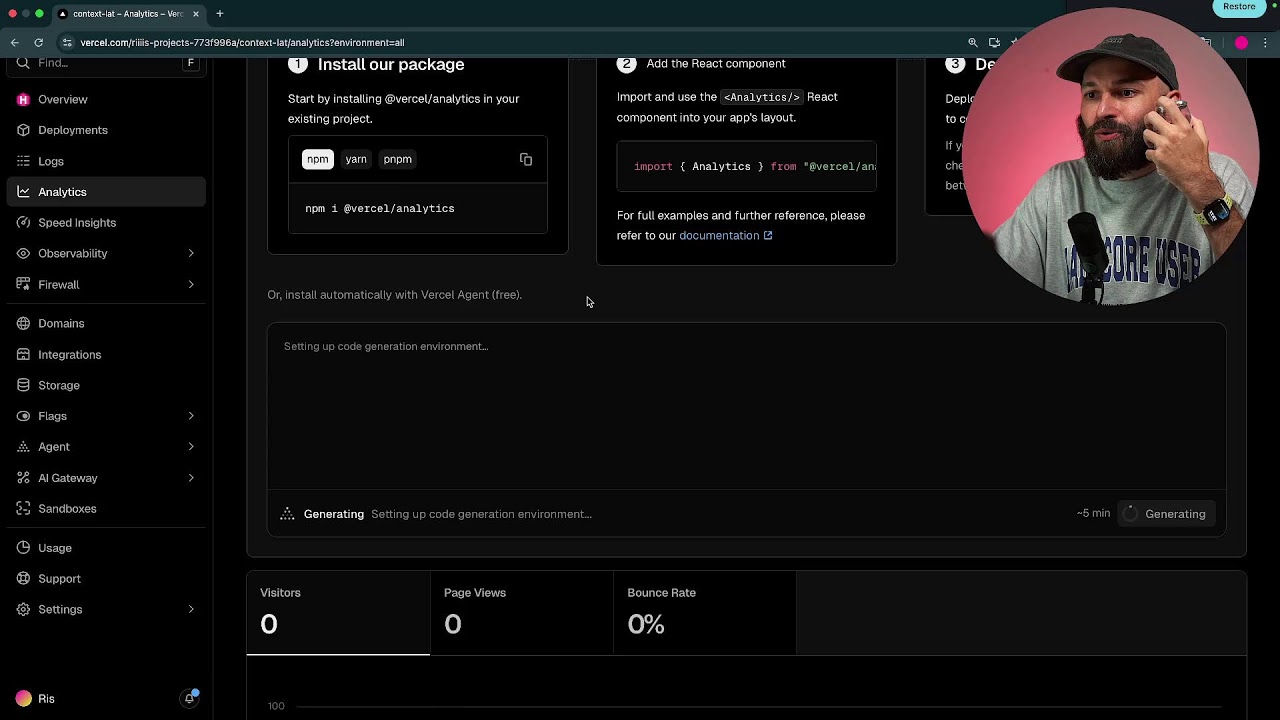Select the Analytics chart icon
Image resolution: width=1280 pixels, height=720 pixels.
[x=23, y=192]
